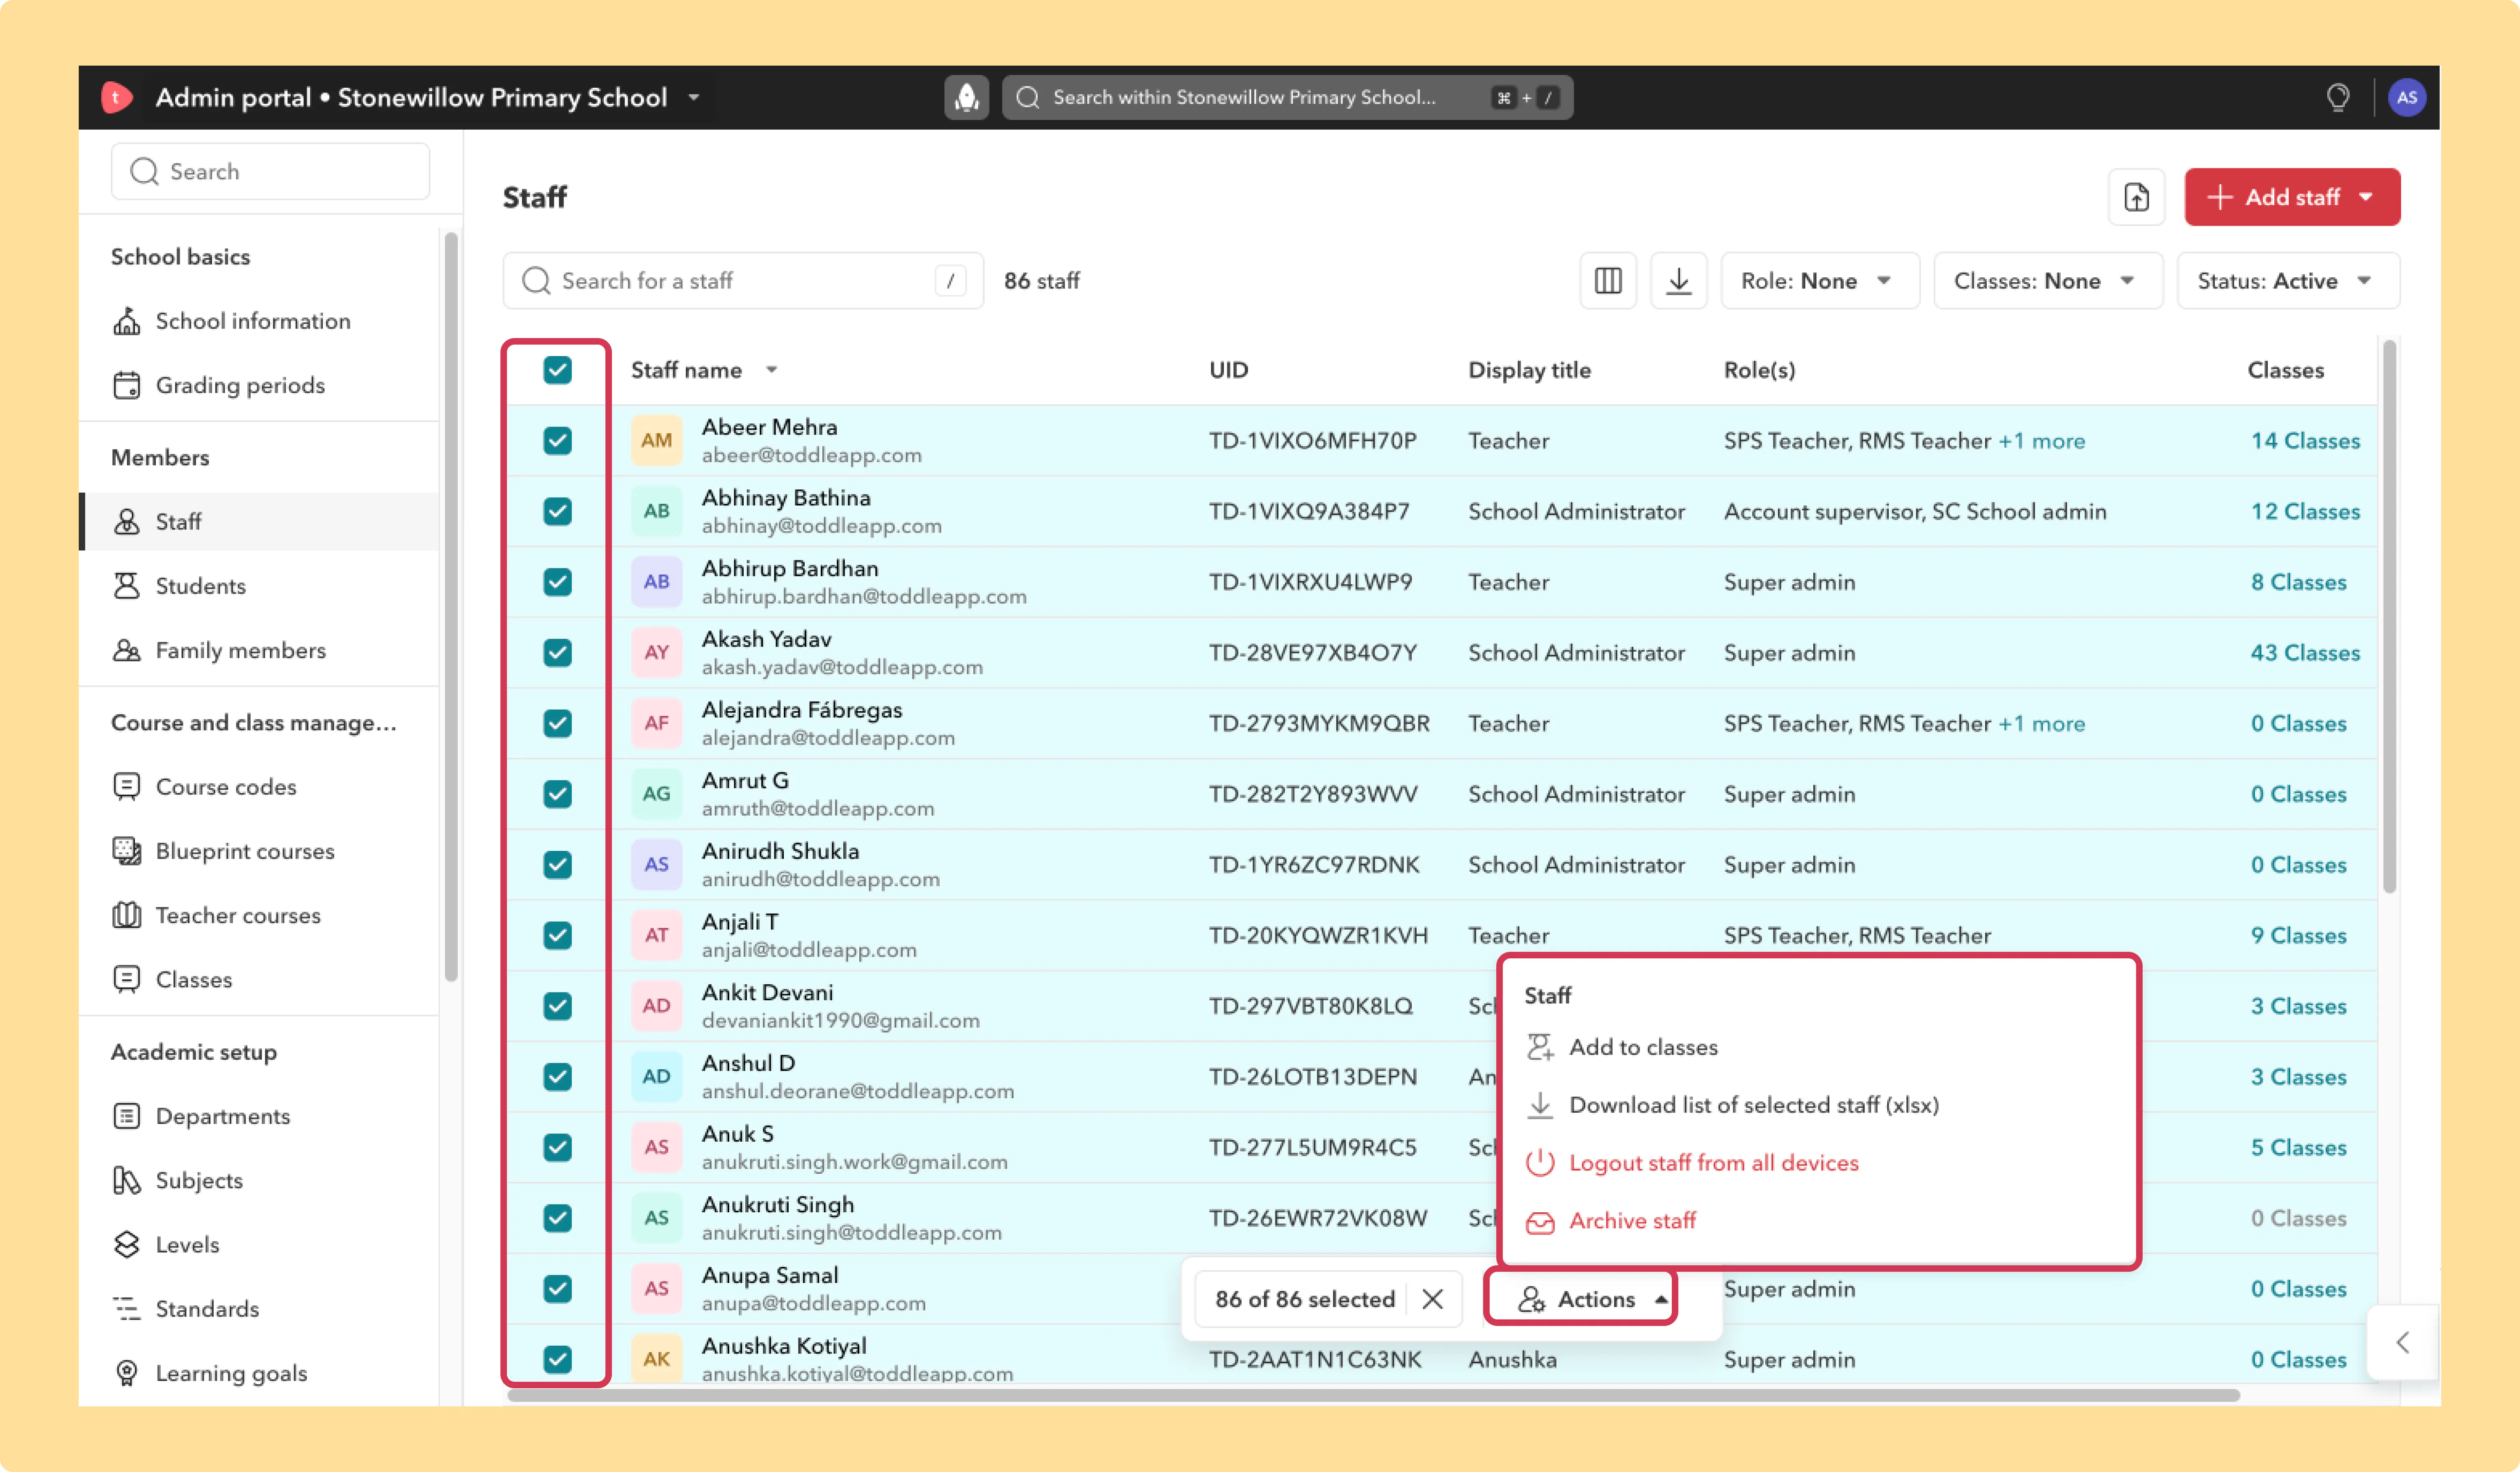Sort by Staff name column arrow

[x=772, y=370]
